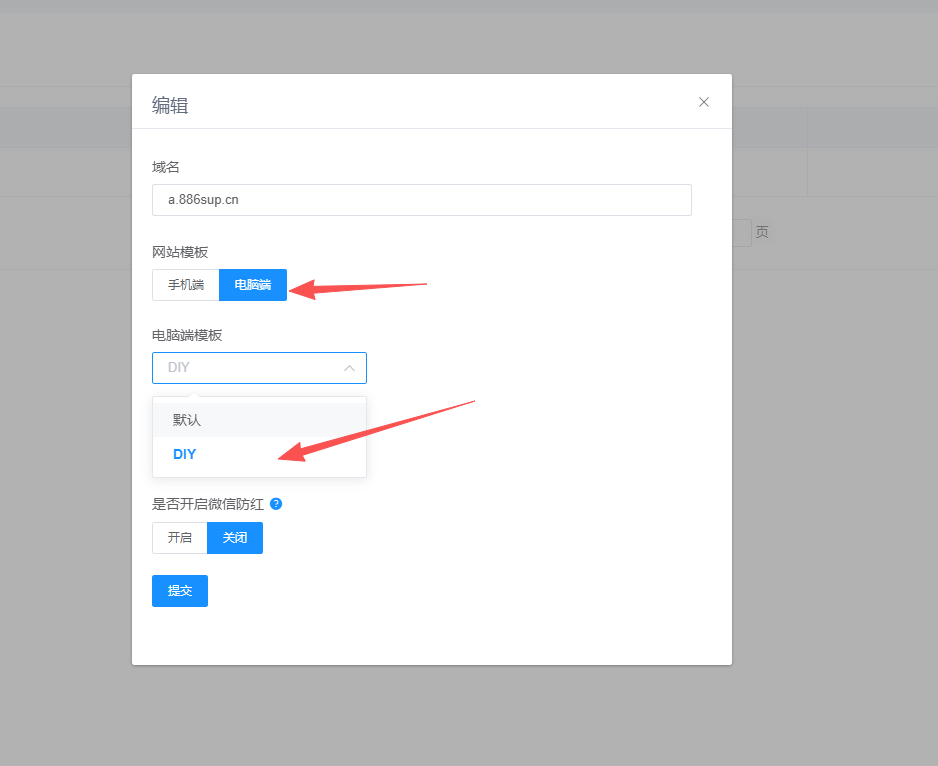Click the 编辑 dialog title text
938x766 pixels.
[170, 105]
